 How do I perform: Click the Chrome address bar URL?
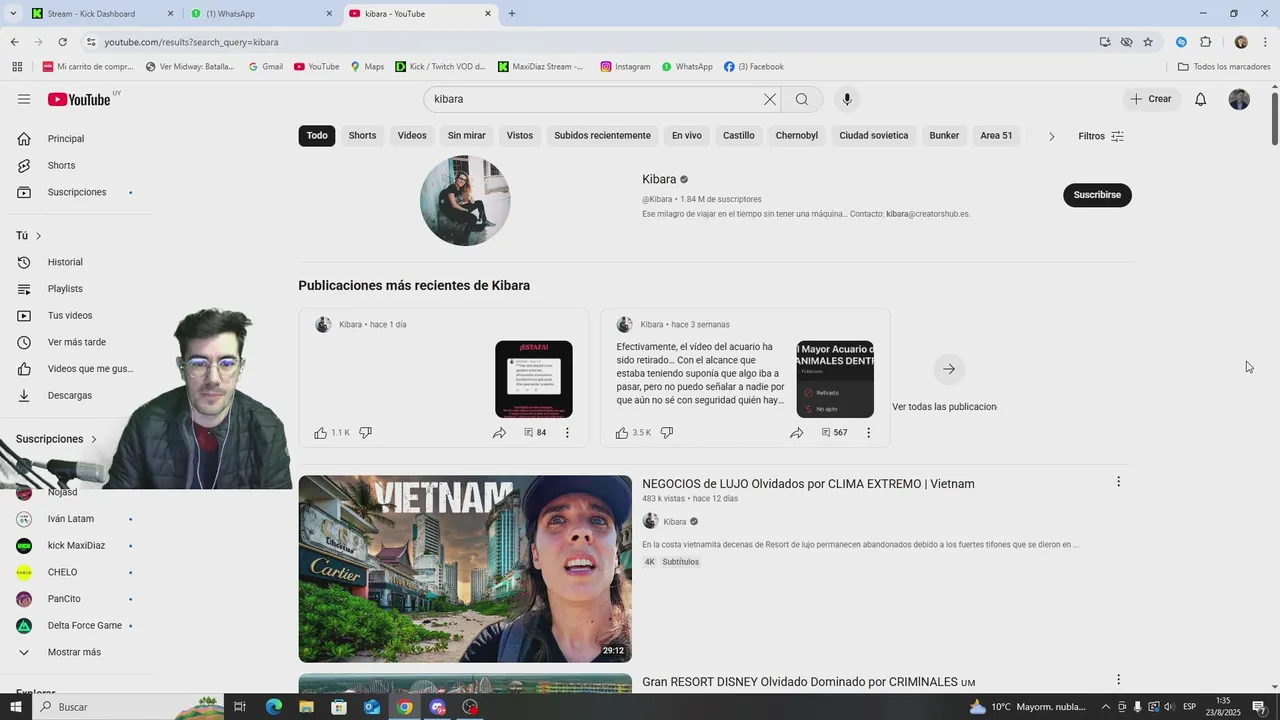click(x=191, y=42)
